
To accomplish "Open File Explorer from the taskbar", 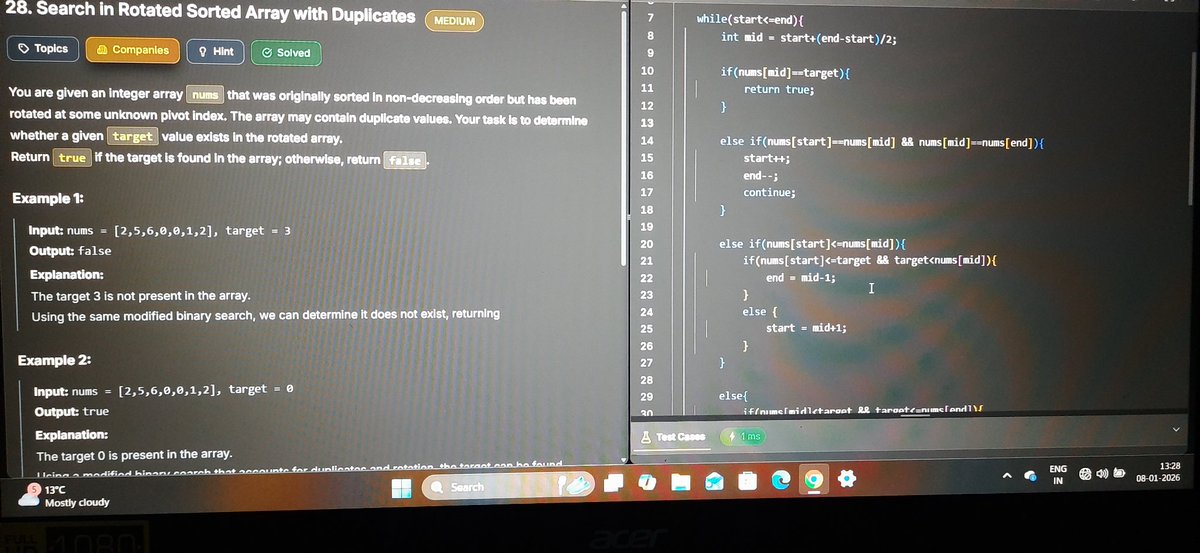I will [680, 483].
